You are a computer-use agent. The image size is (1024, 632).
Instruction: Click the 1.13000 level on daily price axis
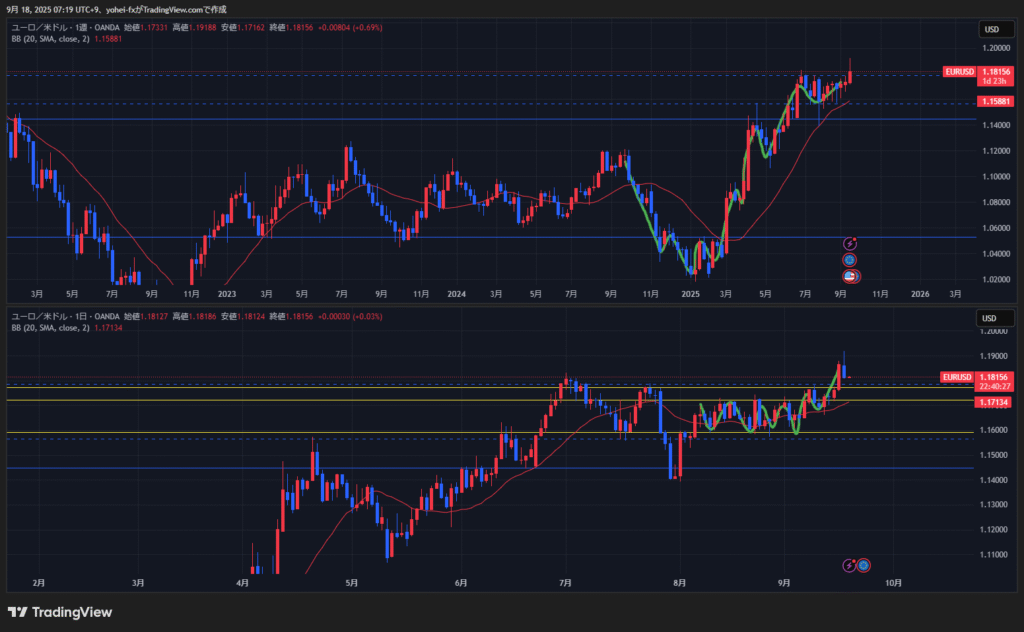coord(994,505)
